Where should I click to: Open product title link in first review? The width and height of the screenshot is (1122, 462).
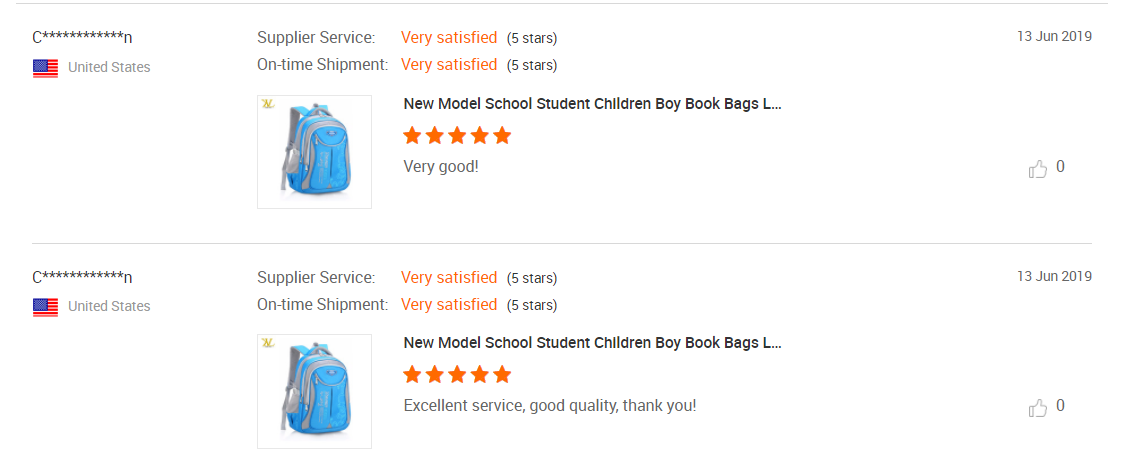tap(592, 104)
